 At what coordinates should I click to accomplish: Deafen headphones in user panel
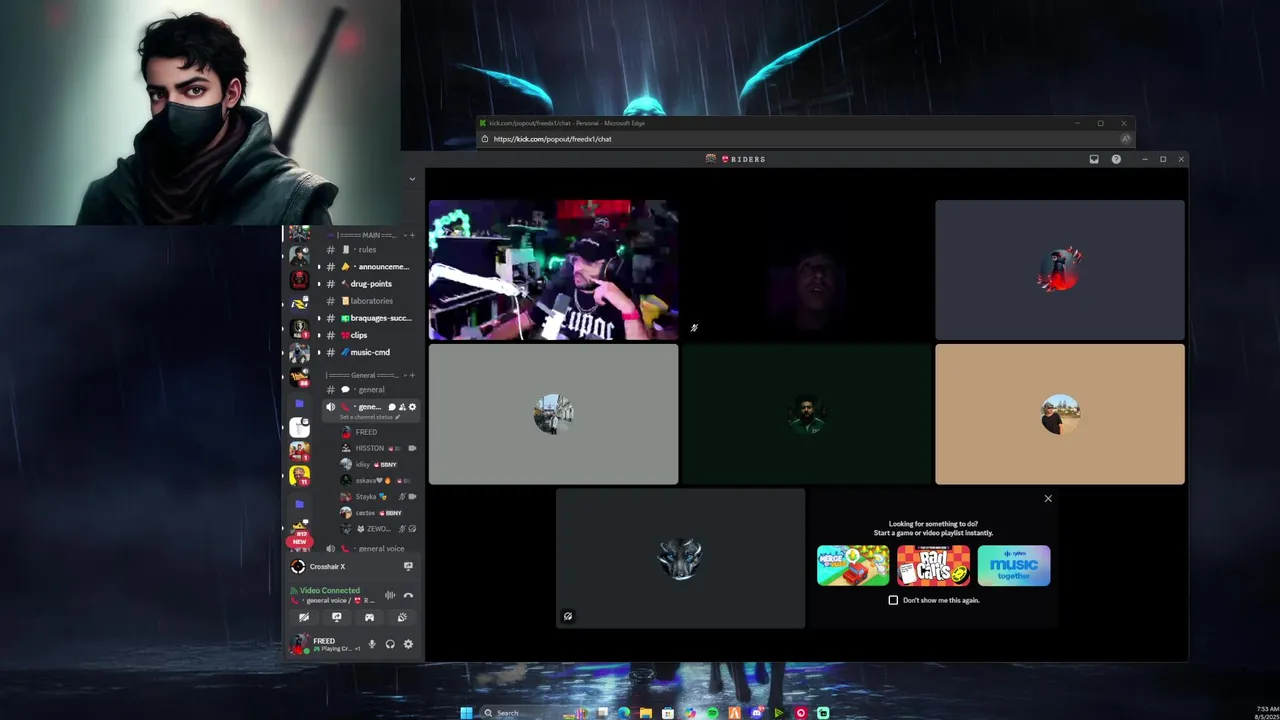[390, 644]
